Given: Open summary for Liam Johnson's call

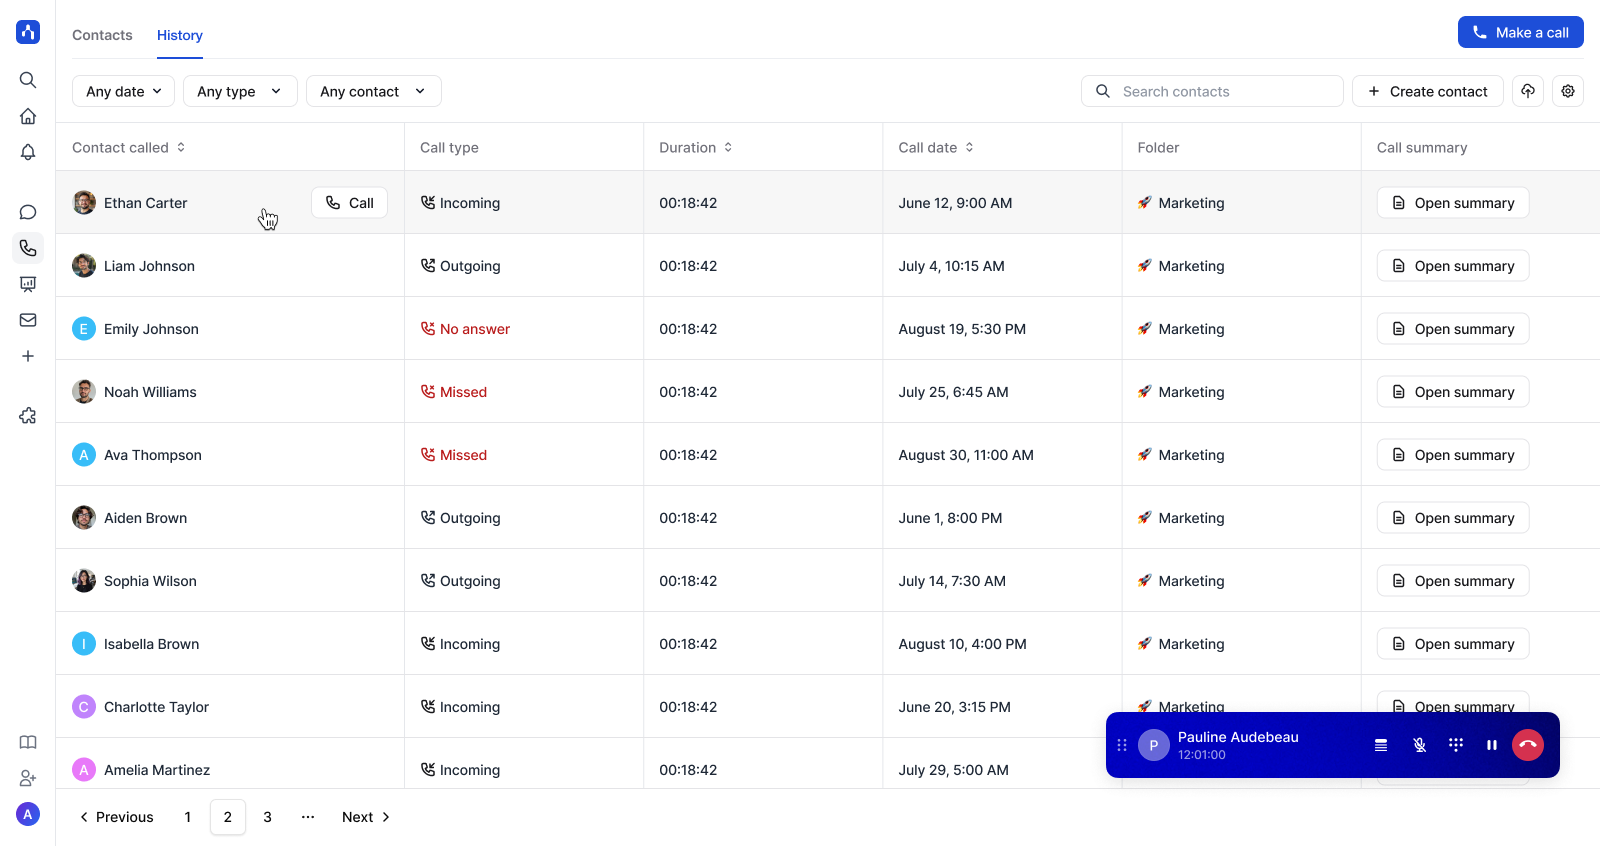Looking at the screenshot, I should [1453, 266].
